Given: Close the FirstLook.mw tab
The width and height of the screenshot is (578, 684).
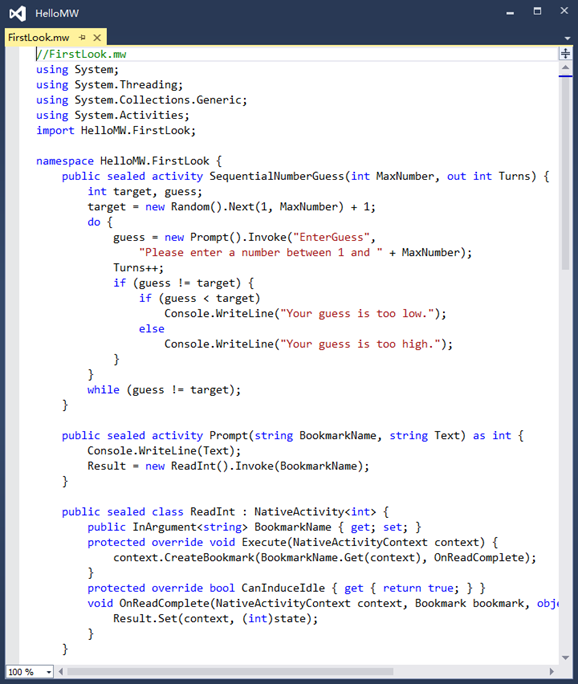Looking at the screenshot, I should point(97,38).
